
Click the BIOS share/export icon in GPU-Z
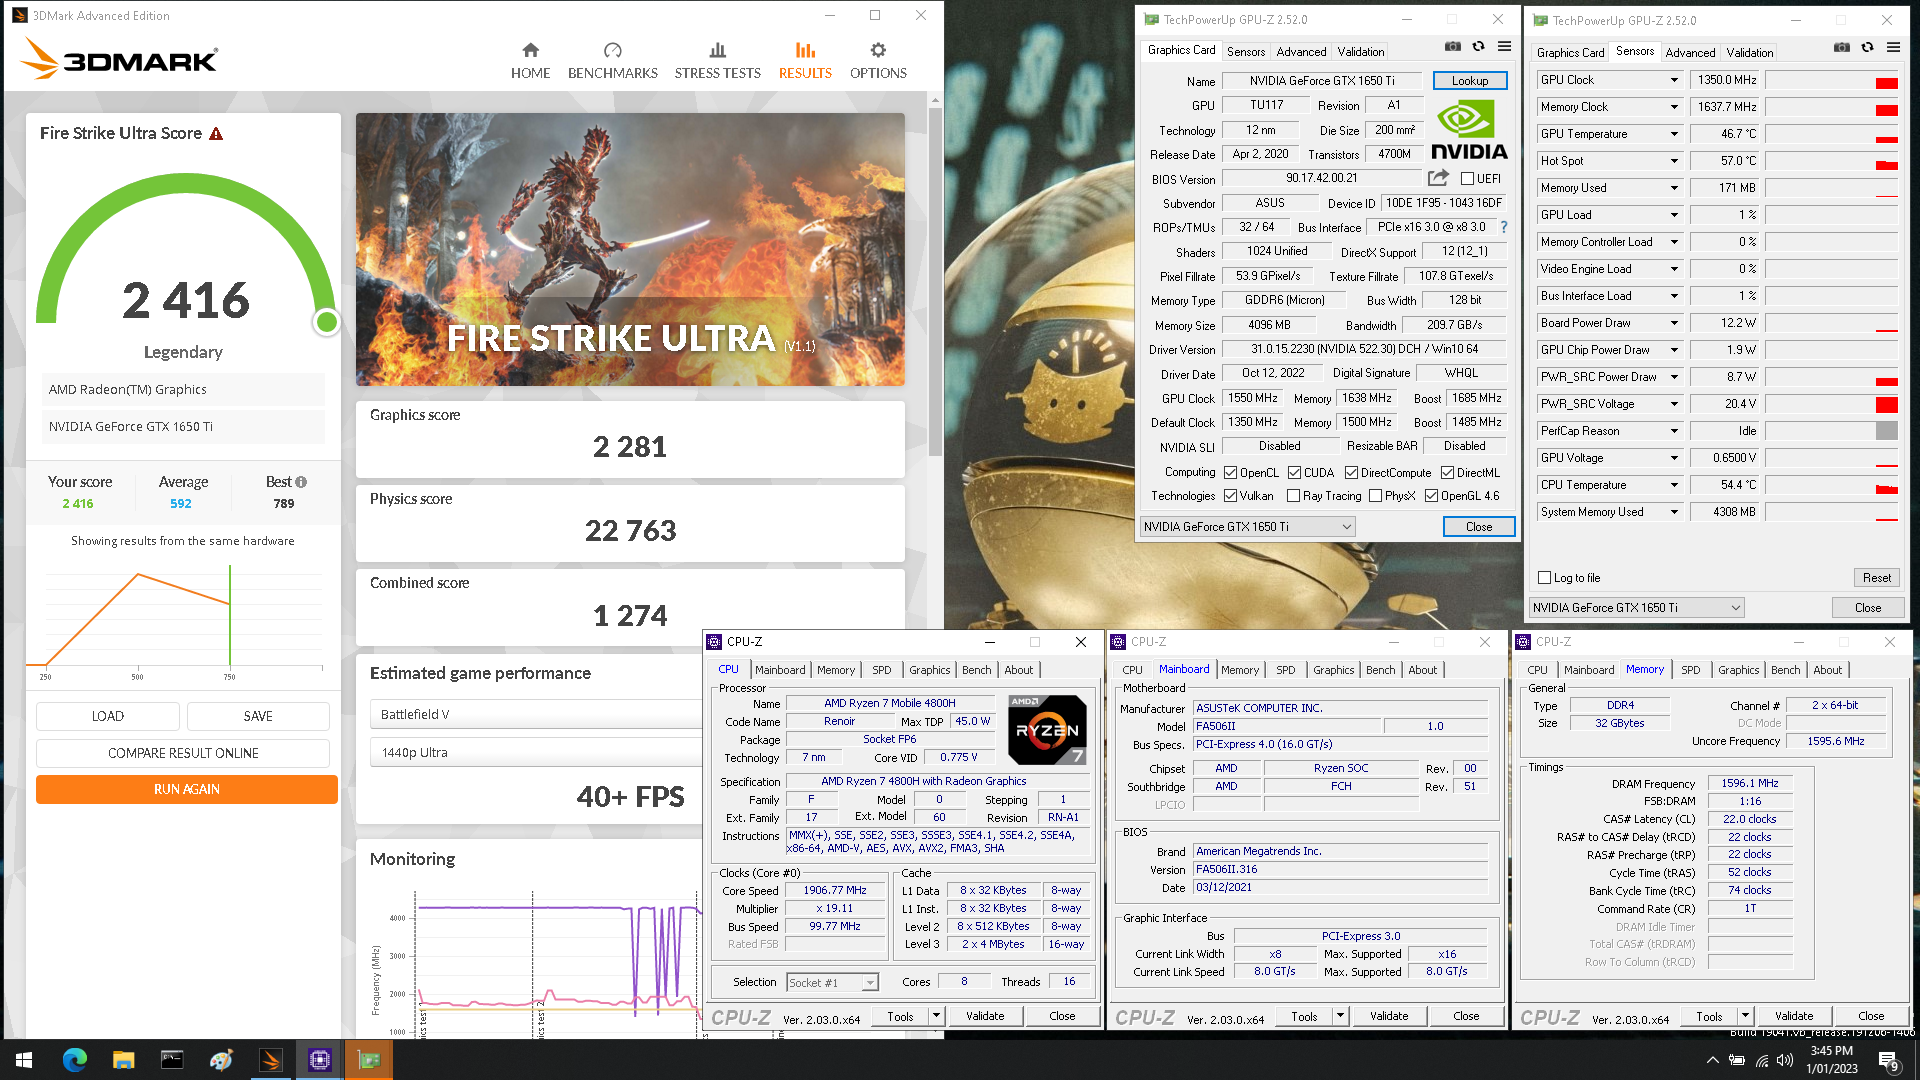click(x=1438, y=178)
